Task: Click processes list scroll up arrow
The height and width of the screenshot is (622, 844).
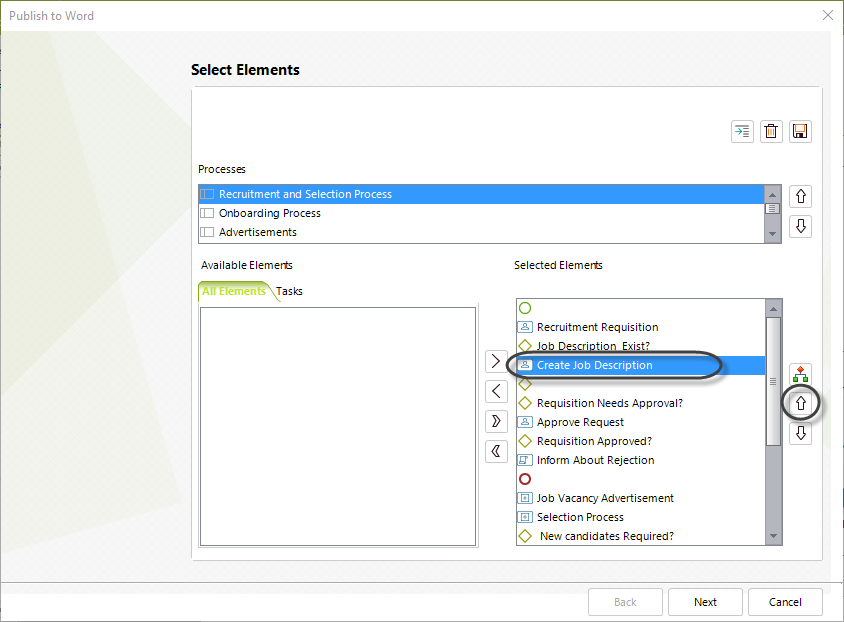Action: tap(772, 194)
